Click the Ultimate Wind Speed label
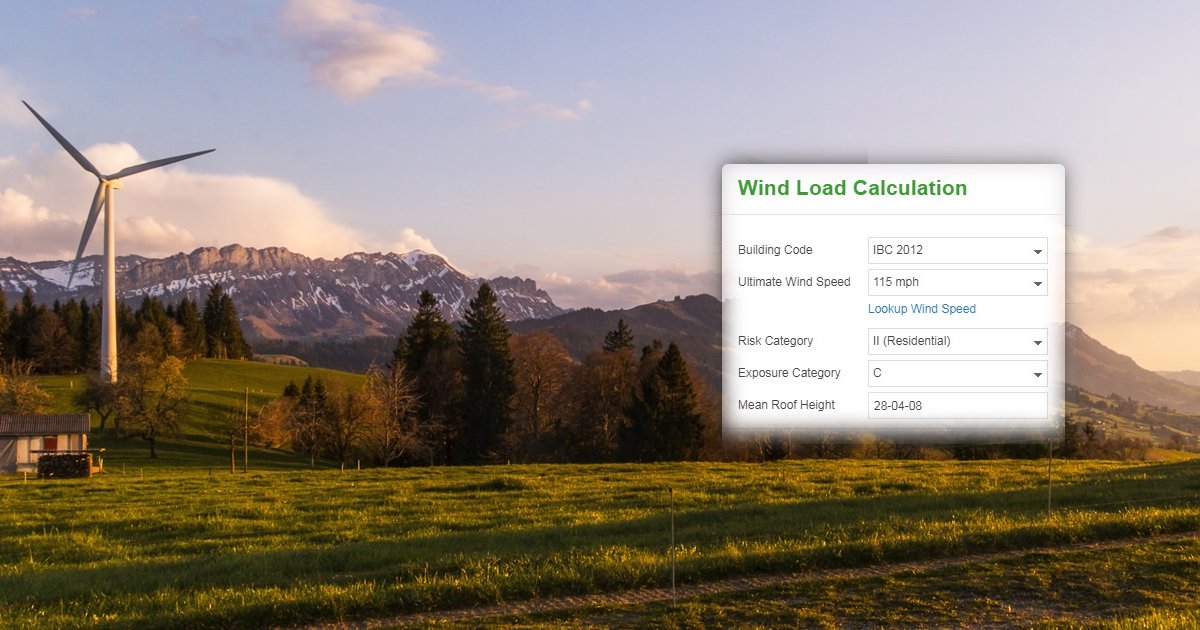Image resolution: width=1200 pixels, height=630 pixels. click(x=794, y=282)
